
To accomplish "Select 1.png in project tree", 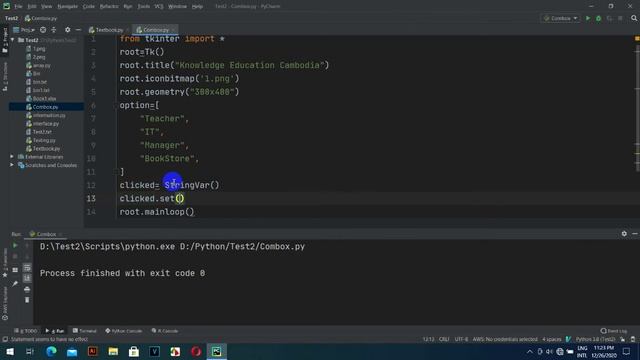I will [x=39, y=49].
